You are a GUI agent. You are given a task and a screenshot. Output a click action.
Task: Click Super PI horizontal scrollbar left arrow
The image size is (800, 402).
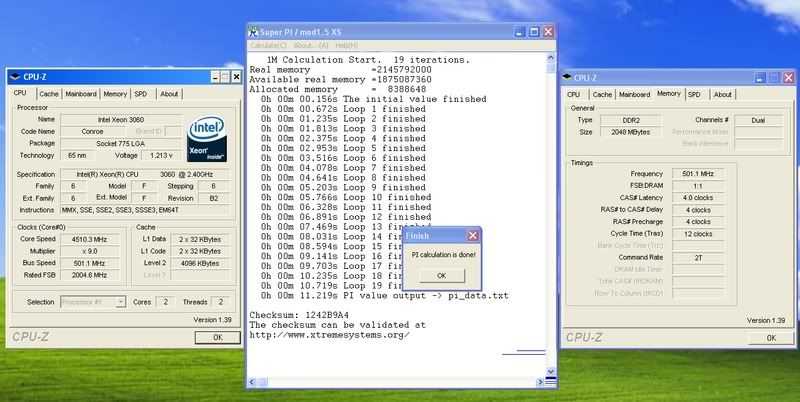click(x=252, y=382)
